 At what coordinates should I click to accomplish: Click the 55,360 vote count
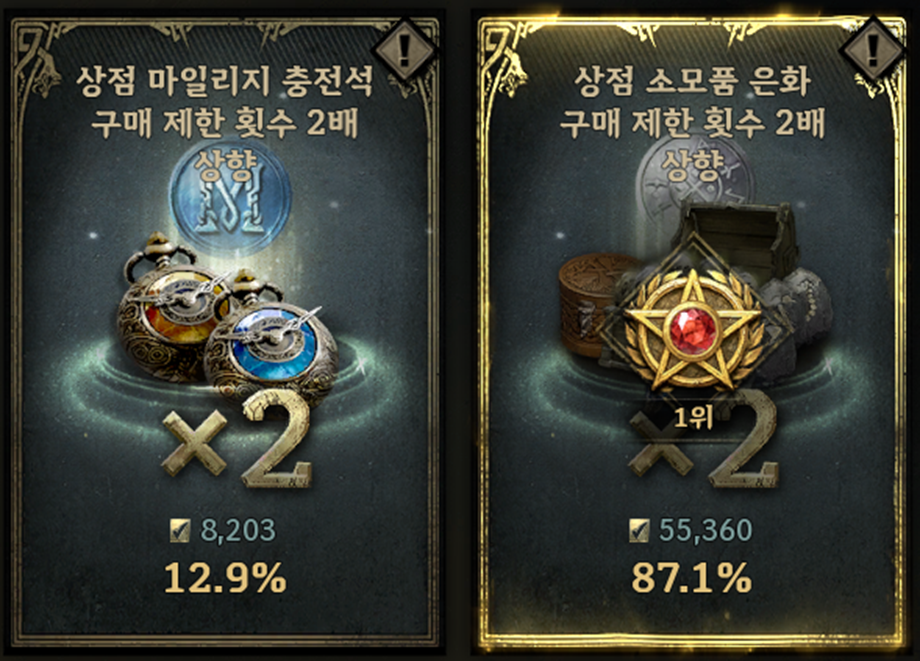705,531
